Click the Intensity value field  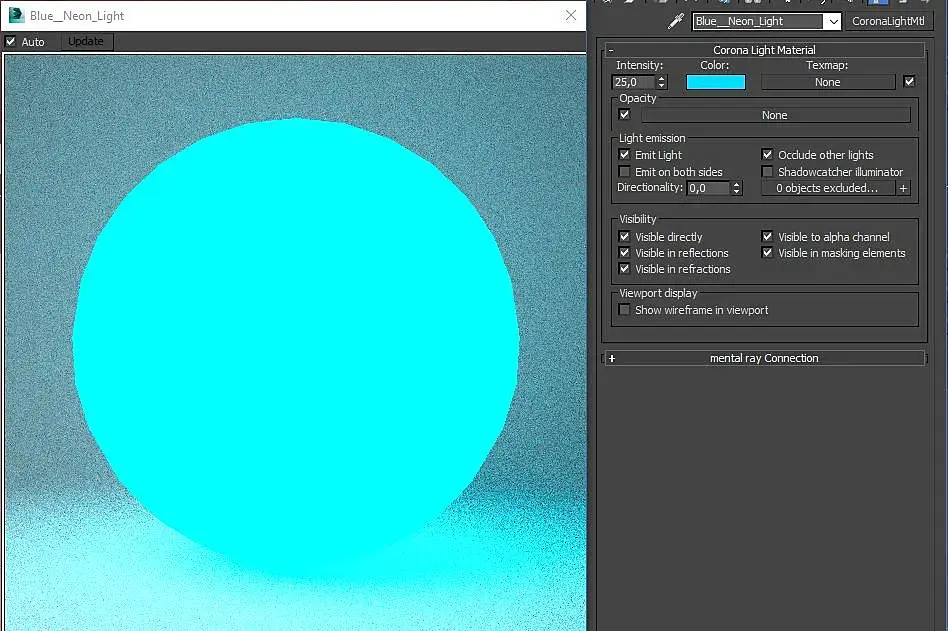pos(634,82)
